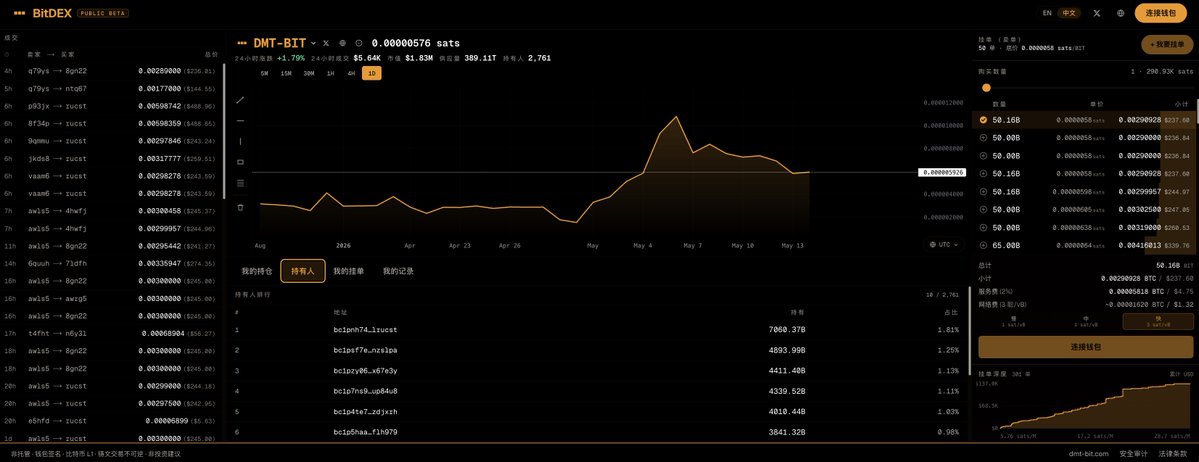Screen dimensions: 1199x462
Task: Select the fast 快 network fee option
Action: click(1158, 321)
